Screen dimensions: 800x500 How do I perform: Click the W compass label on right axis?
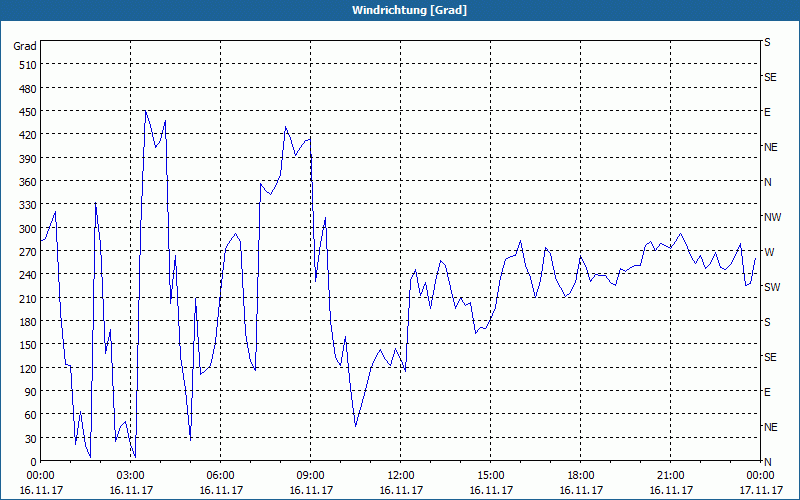coord(769,252)
